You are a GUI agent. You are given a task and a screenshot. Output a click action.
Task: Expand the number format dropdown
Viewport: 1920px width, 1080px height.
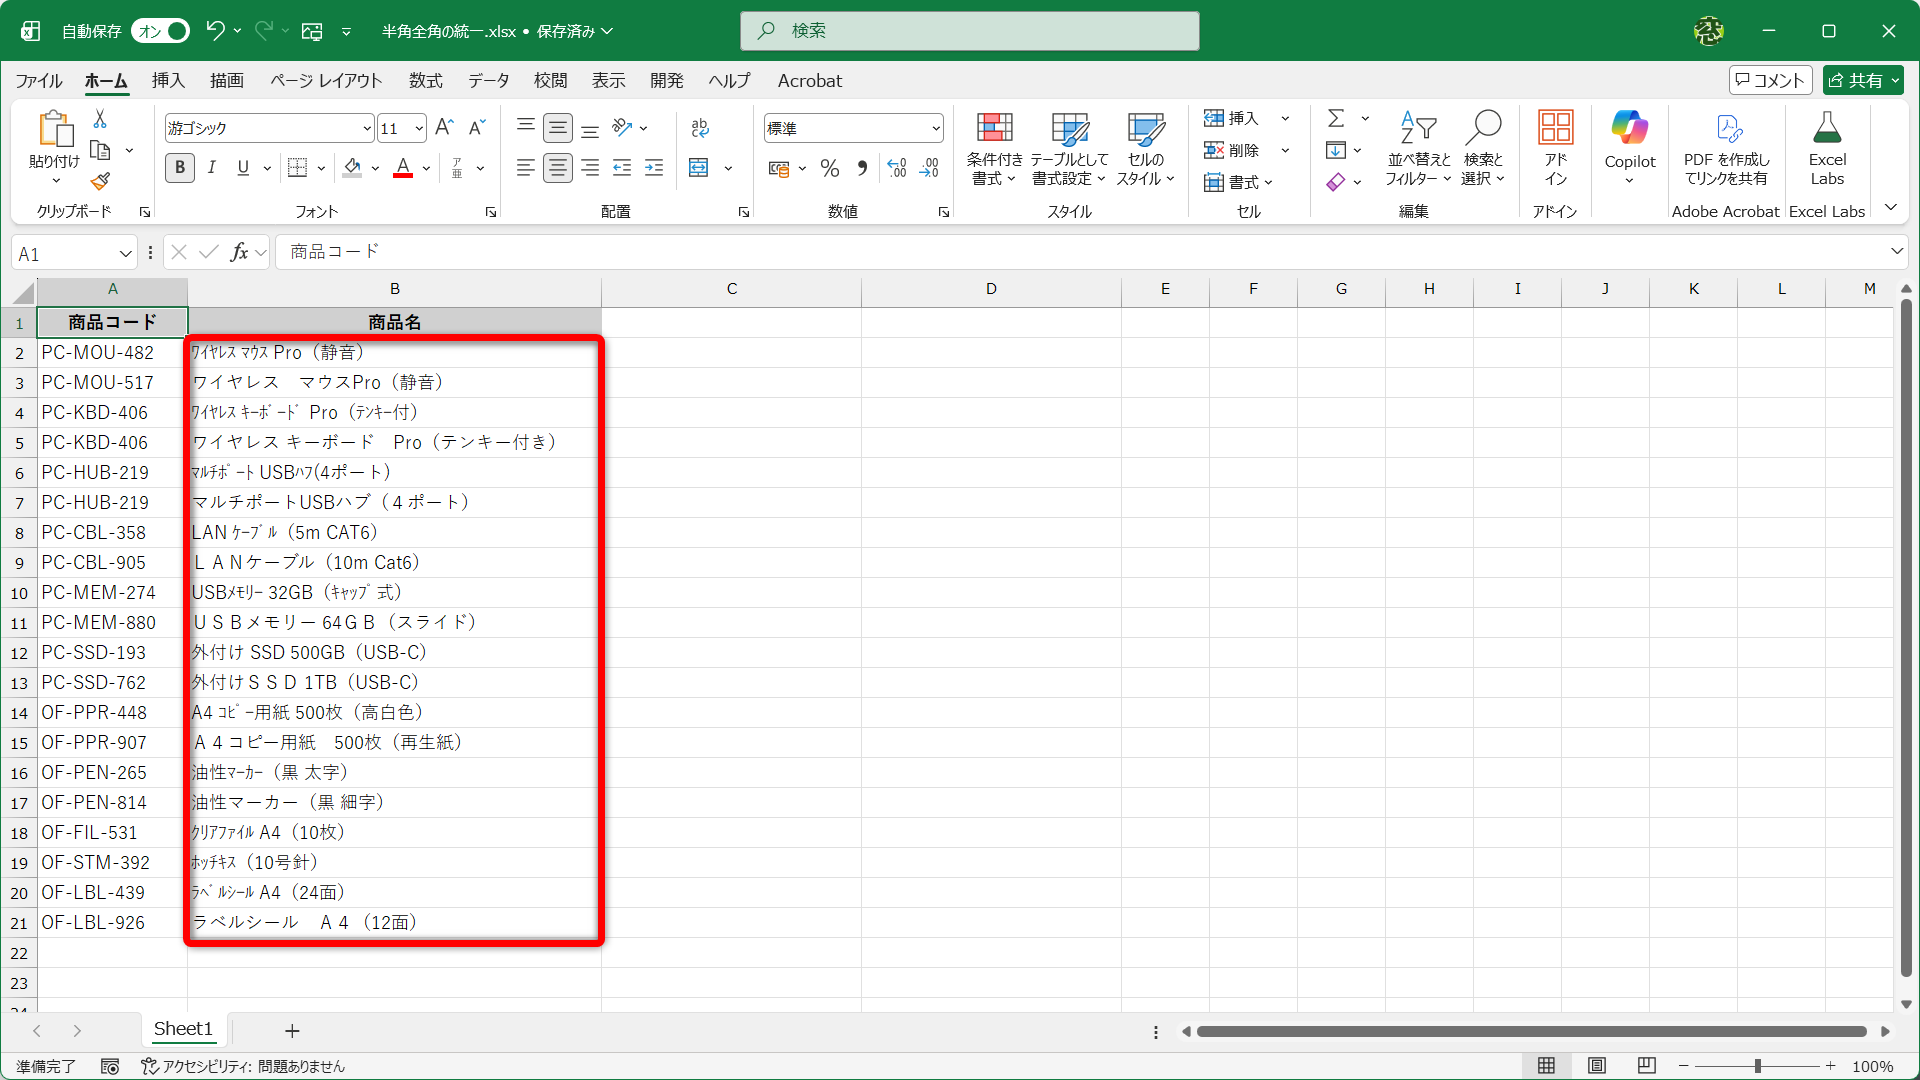pos(936,128)
